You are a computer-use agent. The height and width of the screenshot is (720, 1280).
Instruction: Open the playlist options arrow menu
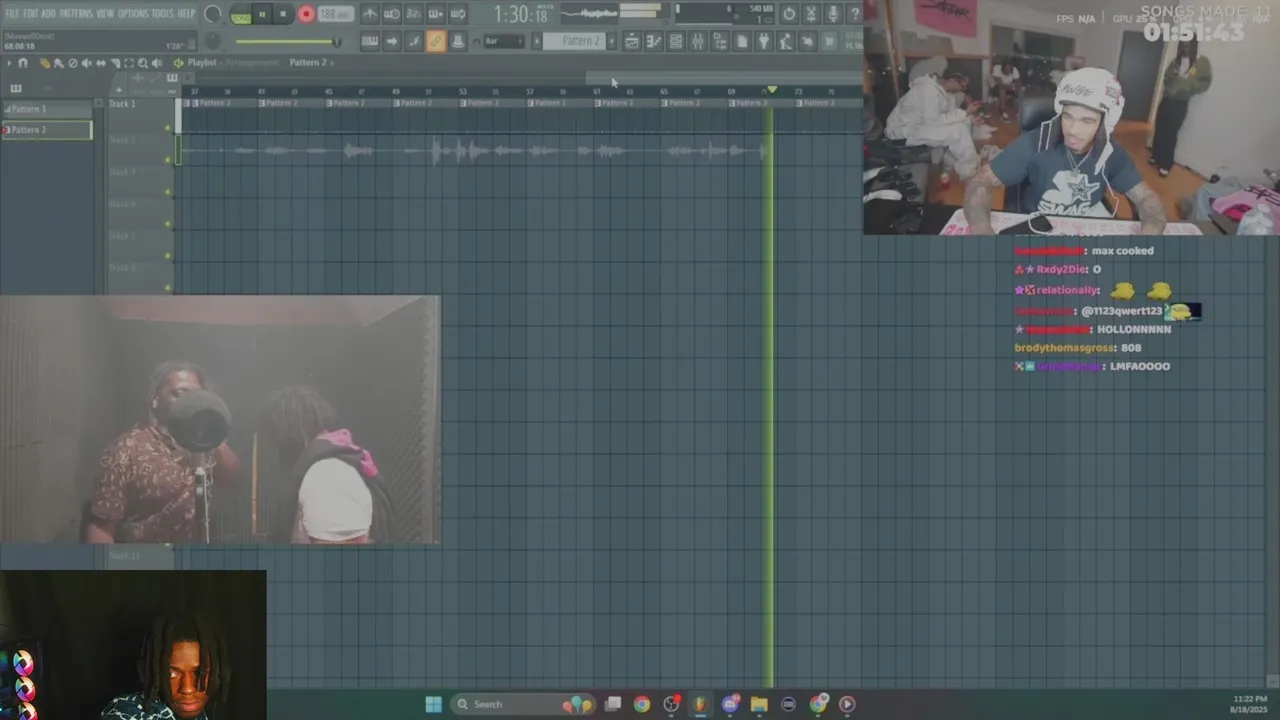[9, 63]
